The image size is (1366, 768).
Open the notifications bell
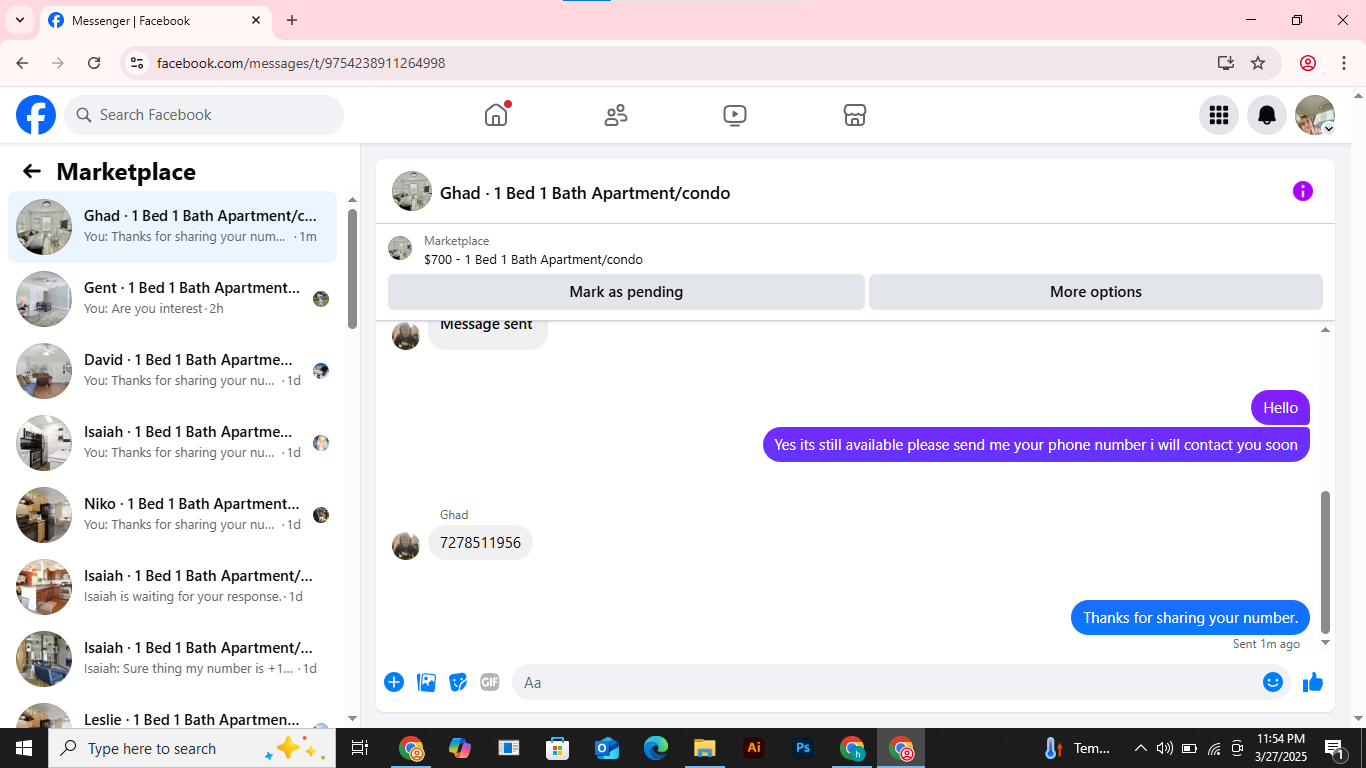coord(1267,115)
